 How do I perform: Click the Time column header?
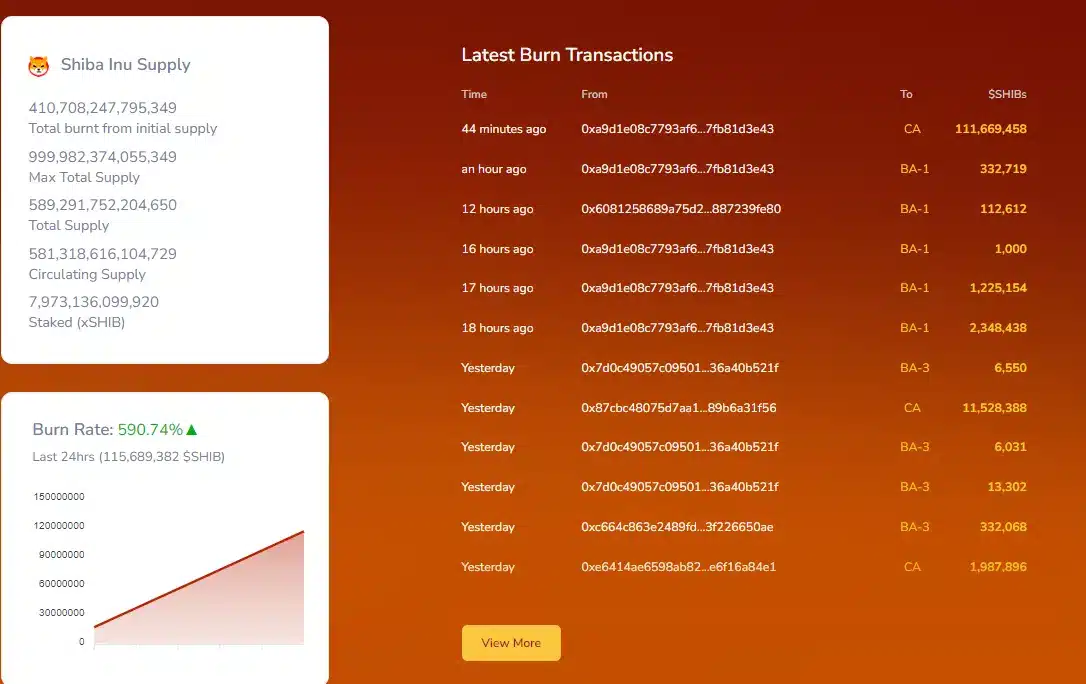(x=474, y=94)
